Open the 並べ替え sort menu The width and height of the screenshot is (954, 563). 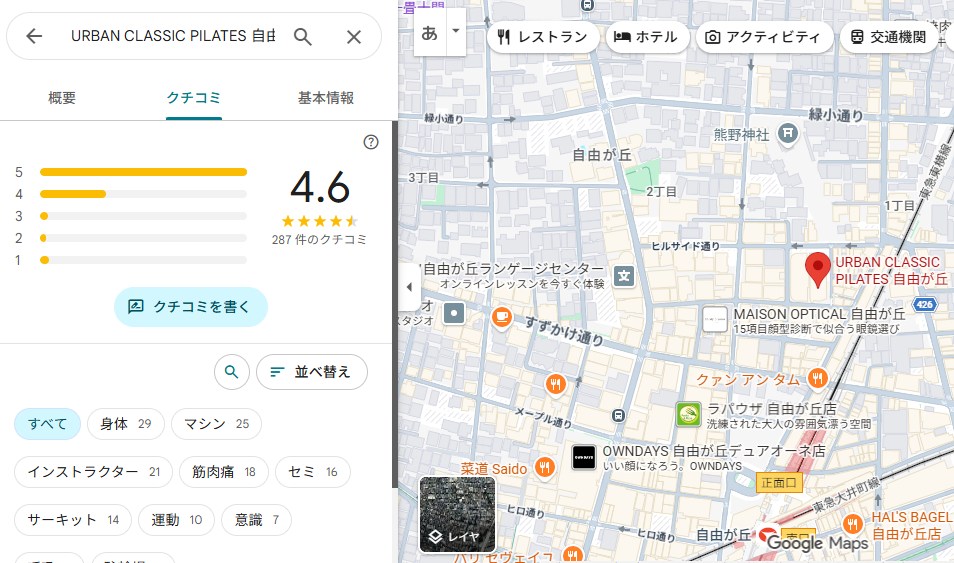click(x=312, y=372)
